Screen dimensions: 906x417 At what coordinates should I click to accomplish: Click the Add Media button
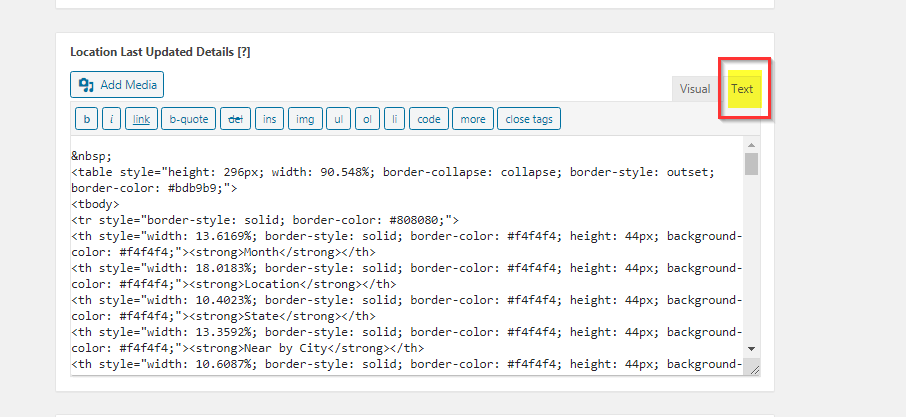[x=116, y=85]
